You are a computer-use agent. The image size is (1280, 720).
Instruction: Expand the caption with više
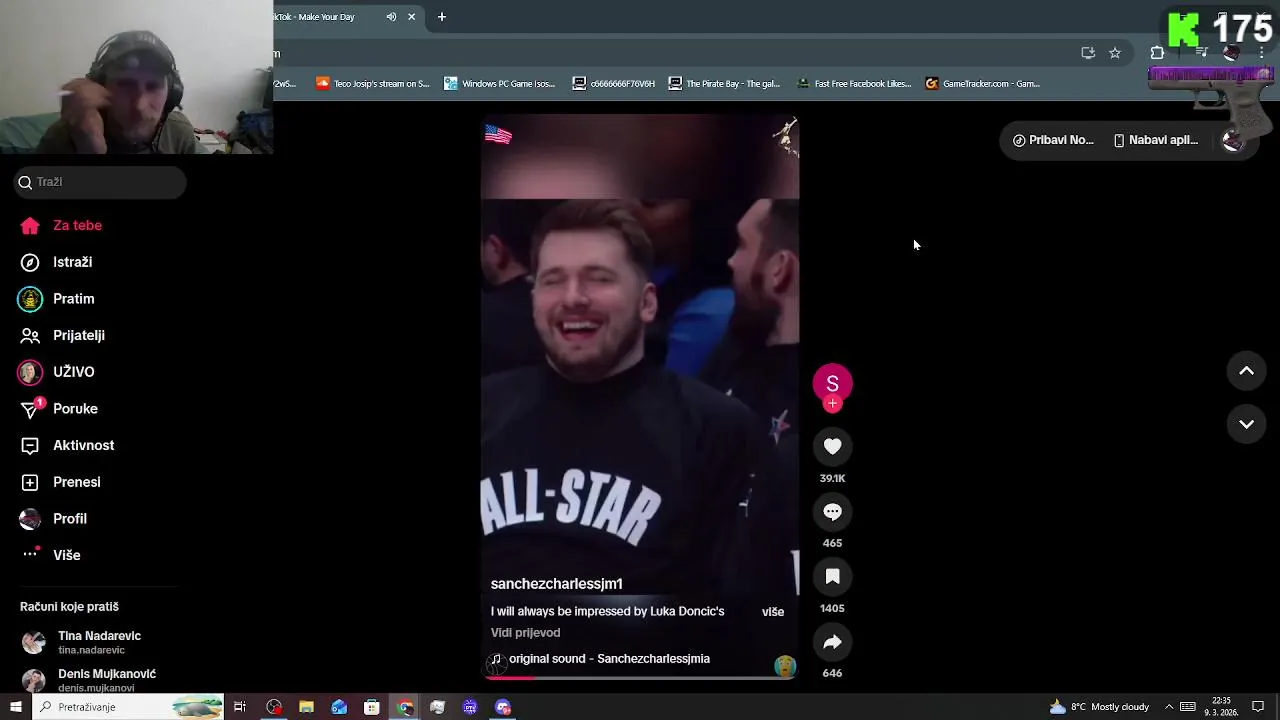(x=773, y=611)
